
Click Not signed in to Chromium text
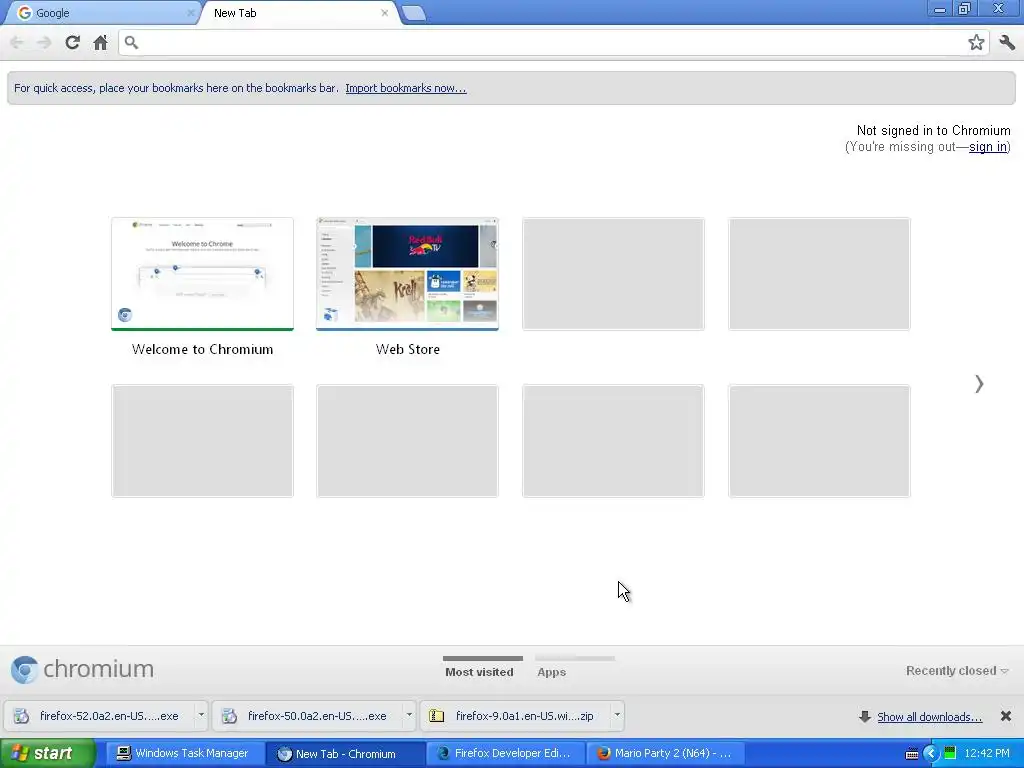(x=933, y=131)
